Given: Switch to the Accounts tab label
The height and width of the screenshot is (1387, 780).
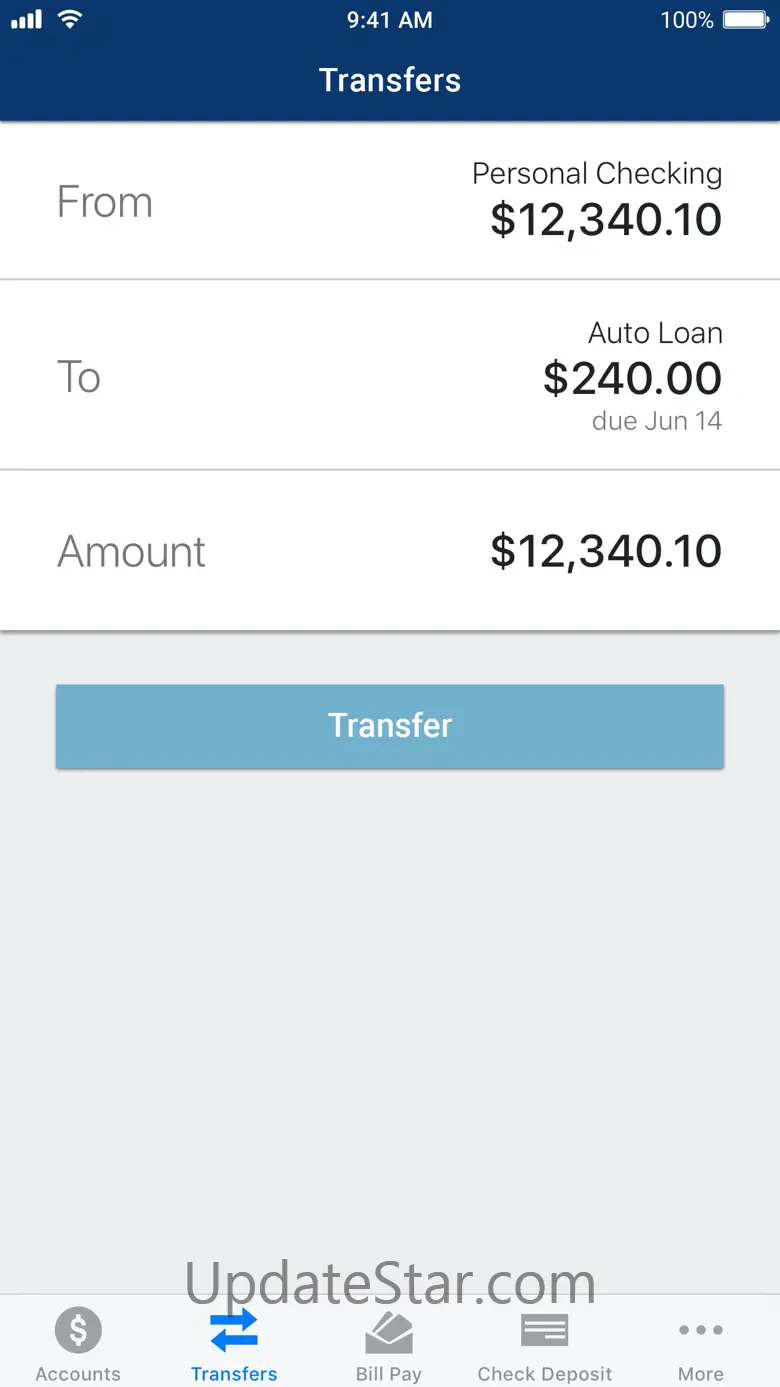Looking at the screenshot, I should (x=78, y=1373).
